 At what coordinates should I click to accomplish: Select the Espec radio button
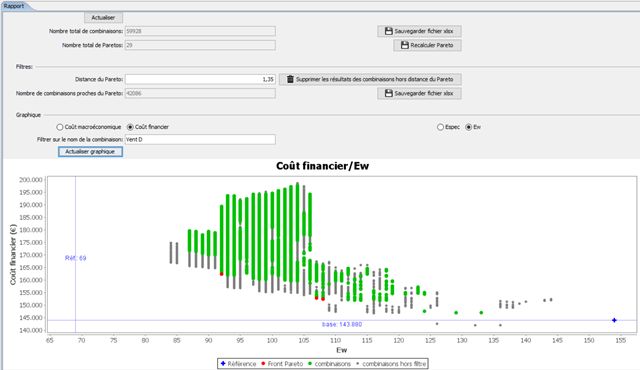click(x=440, y=127)
